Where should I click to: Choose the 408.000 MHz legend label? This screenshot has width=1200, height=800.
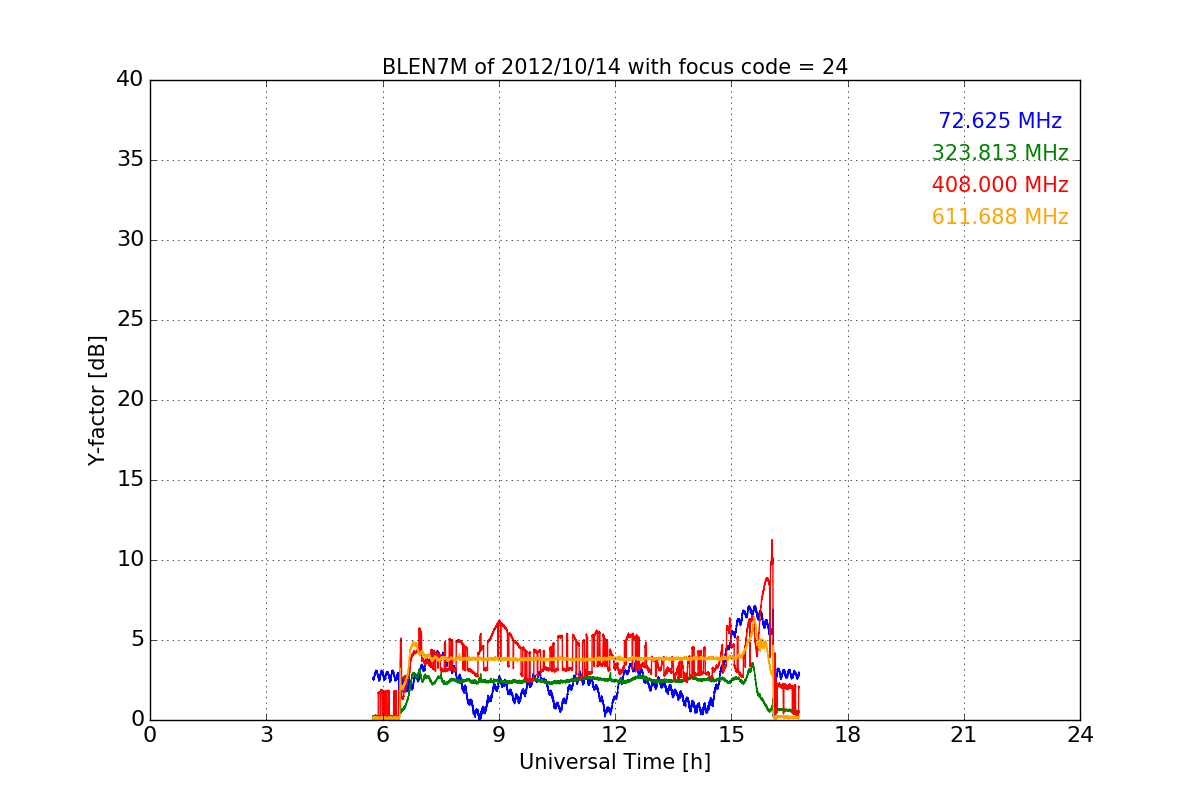click(x=1000, y=185)
